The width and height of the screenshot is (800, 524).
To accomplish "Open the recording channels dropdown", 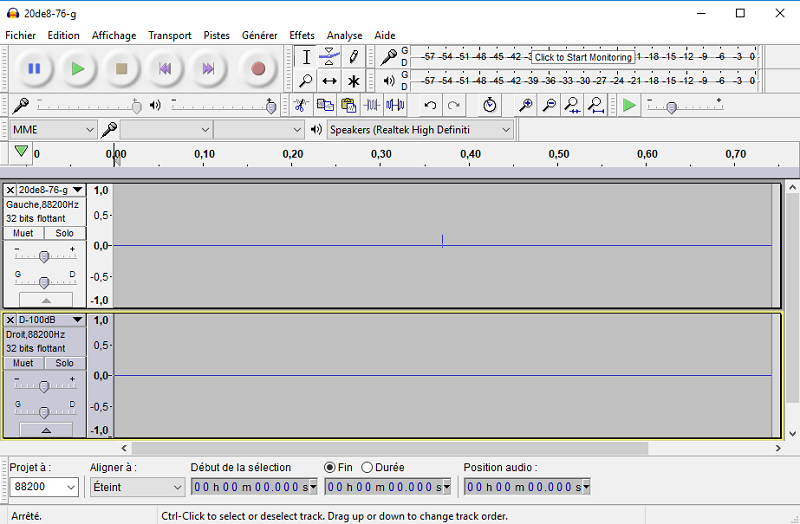I will pyautogui.click(x=259, y=130).
